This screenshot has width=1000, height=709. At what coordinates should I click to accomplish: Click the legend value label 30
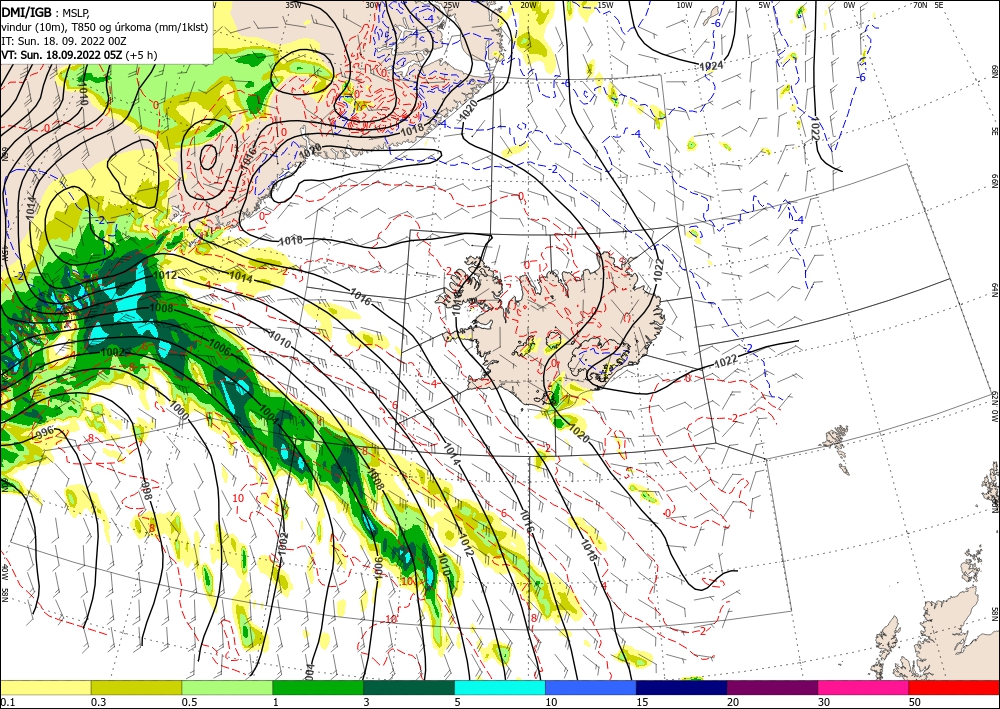click(823, 702)
